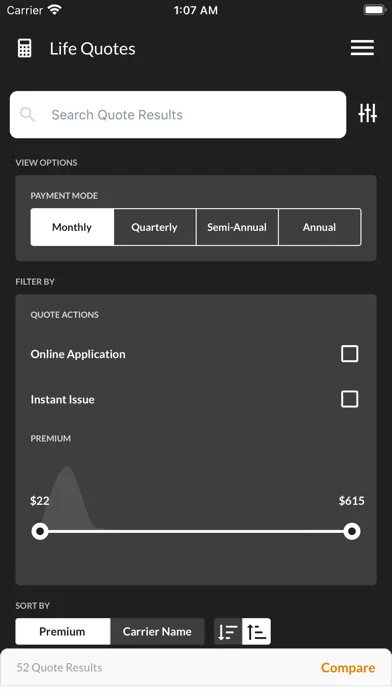Click the Online Application label
The image size is (392, 696).
point(78,354)
